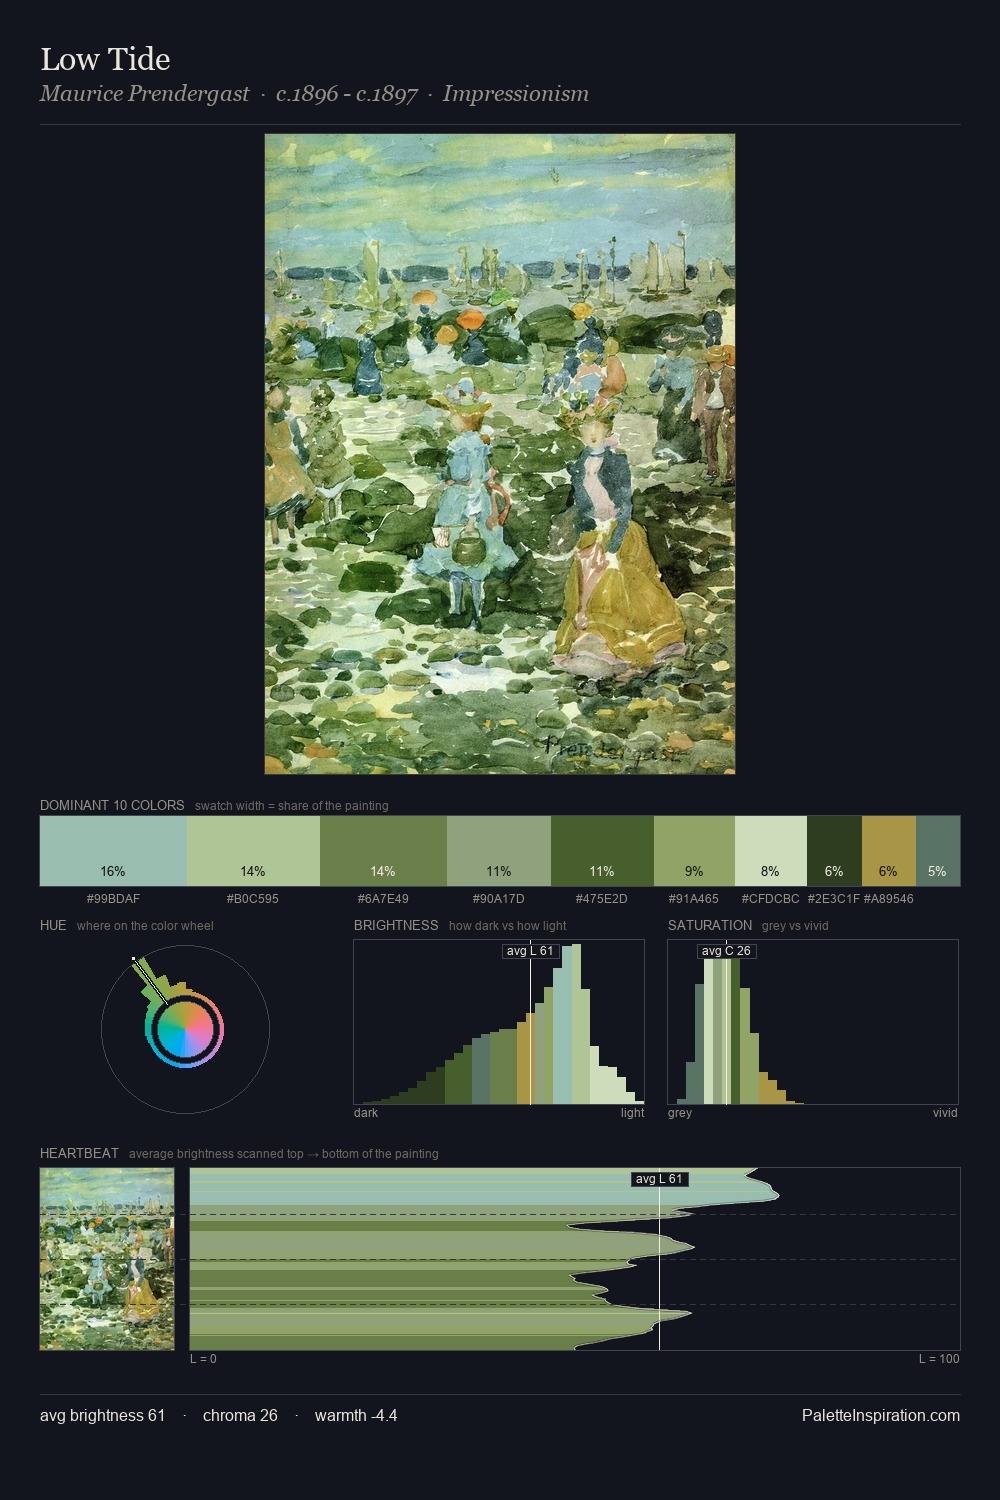Click the Low Tide title
Screen dimensions: 1000x1500
[x=105, y=59]
